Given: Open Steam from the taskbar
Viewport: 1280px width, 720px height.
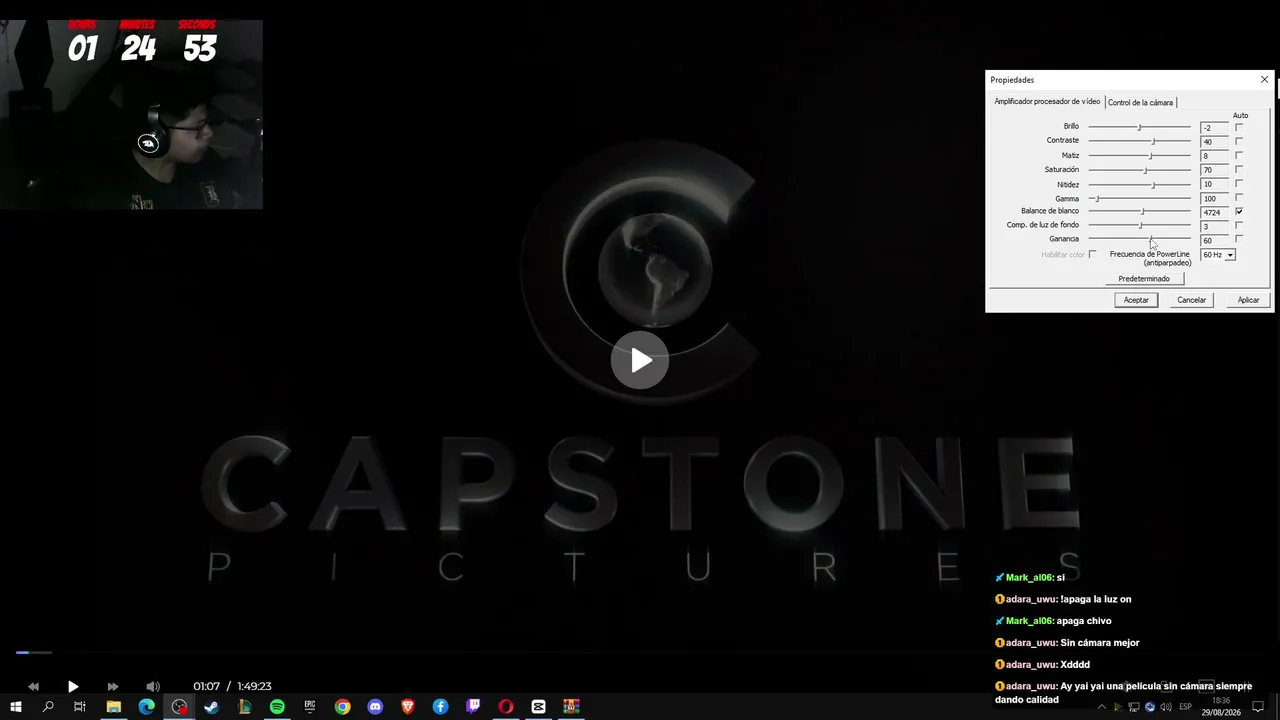Looking at the screenshot, I should click(x=212, y=707).
